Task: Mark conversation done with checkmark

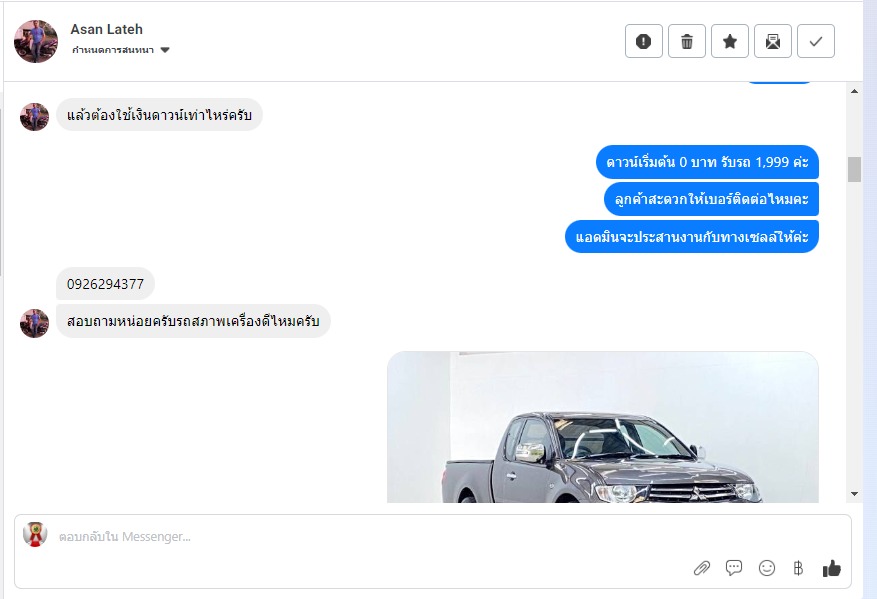Action: pyautogui.click(x=816, y=41)
